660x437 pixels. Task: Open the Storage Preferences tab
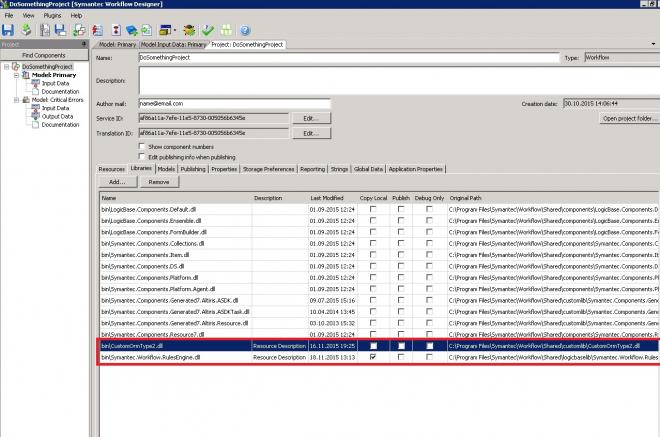click(x=269, y=169)
